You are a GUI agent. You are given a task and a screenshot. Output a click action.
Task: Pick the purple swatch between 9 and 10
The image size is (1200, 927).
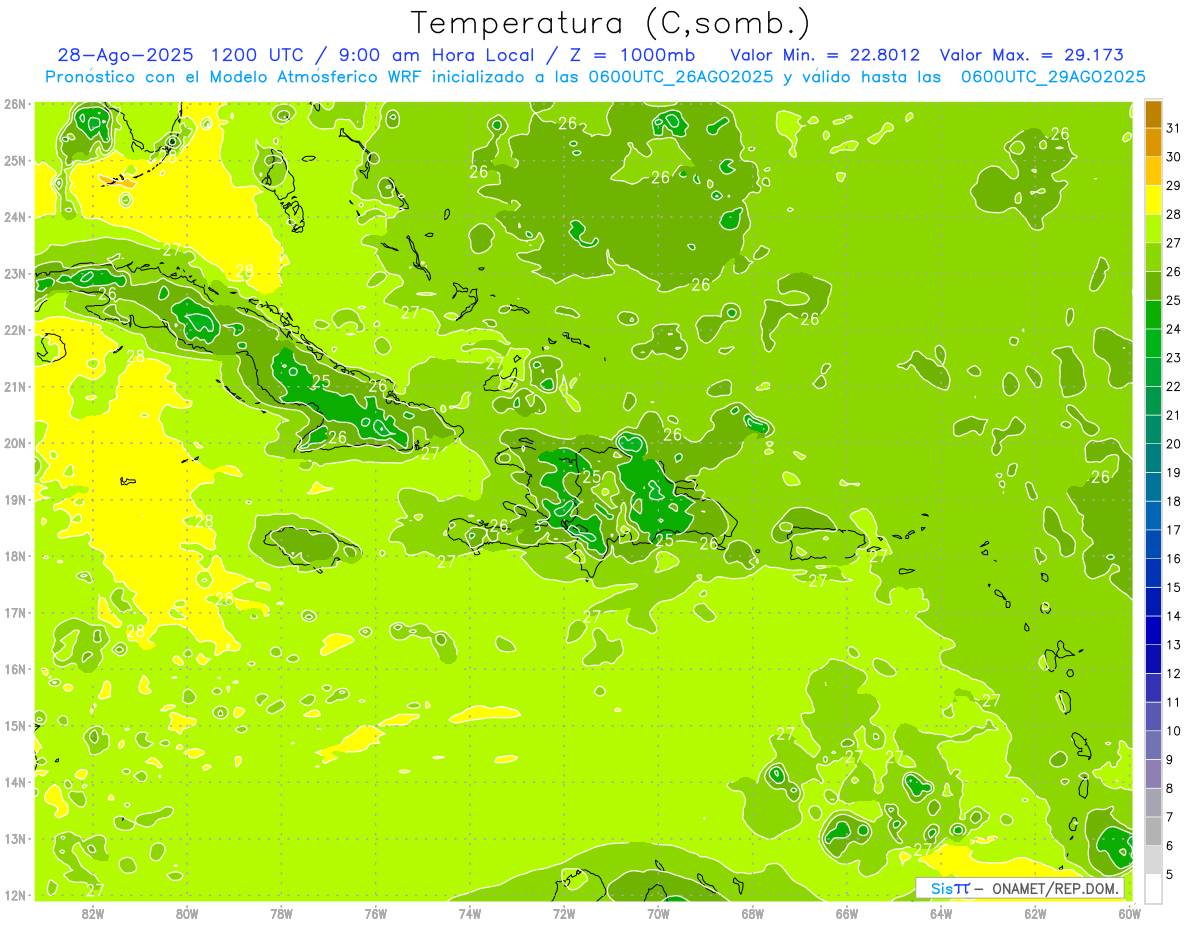[x=1153, y=745]
